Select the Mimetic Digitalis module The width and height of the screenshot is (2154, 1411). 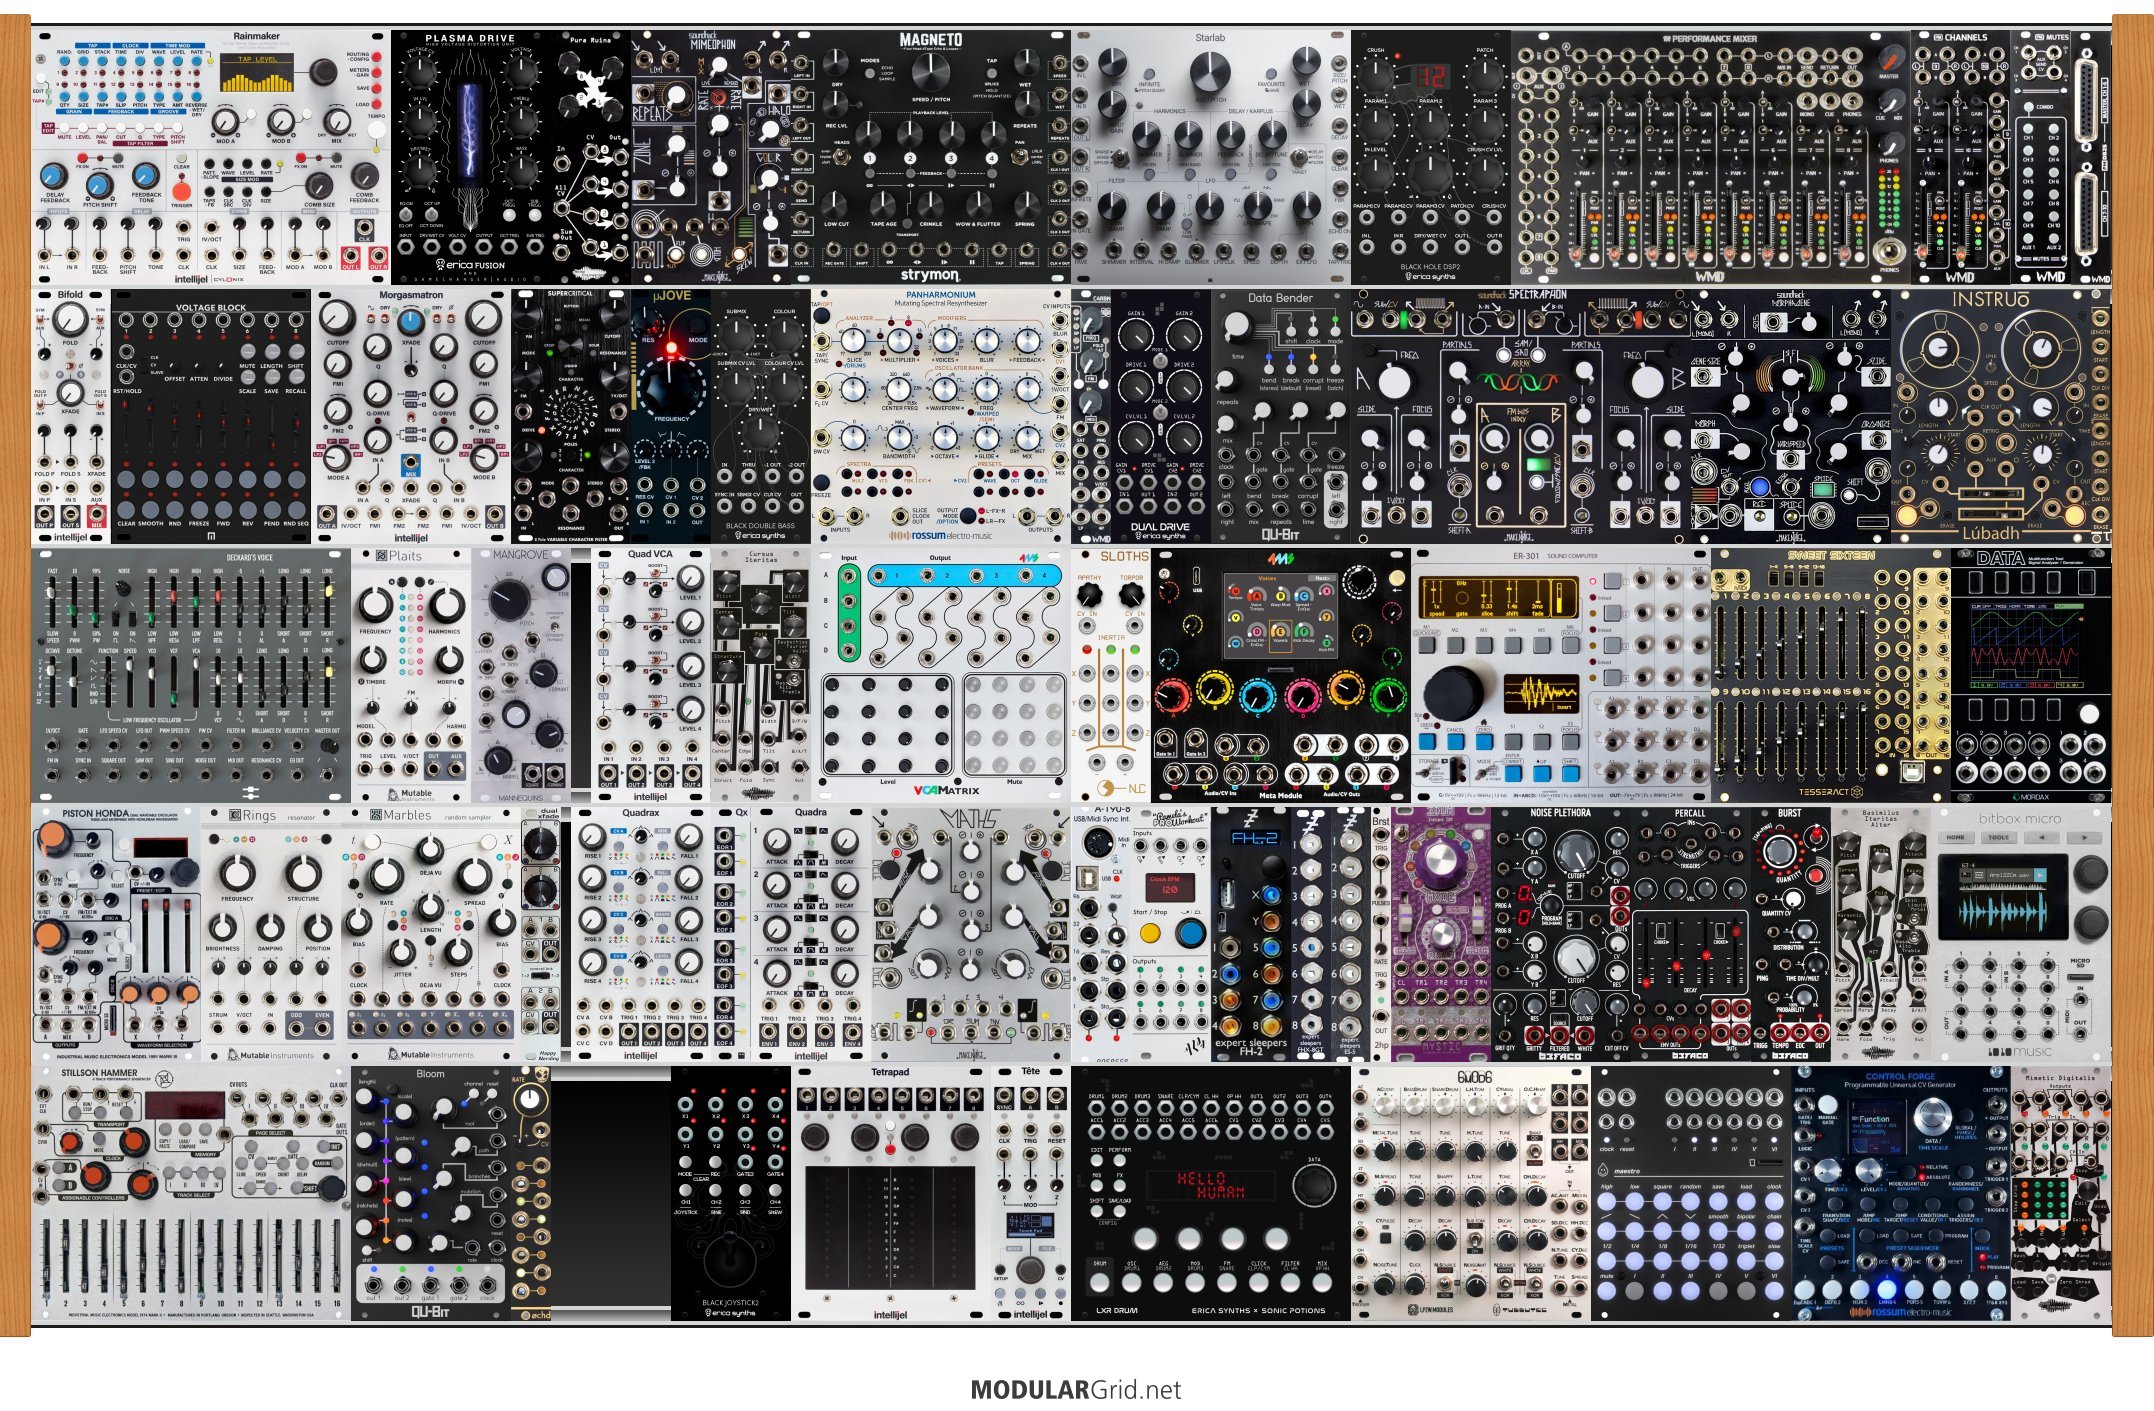(2060, 1193)
